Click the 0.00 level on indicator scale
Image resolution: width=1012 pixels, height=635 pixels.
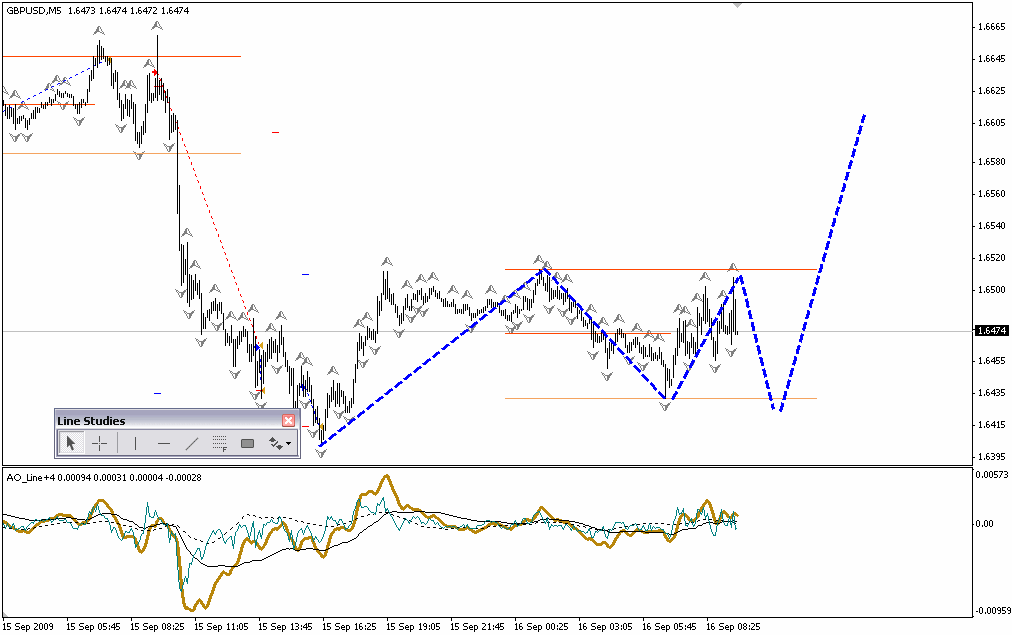point(985,523)
